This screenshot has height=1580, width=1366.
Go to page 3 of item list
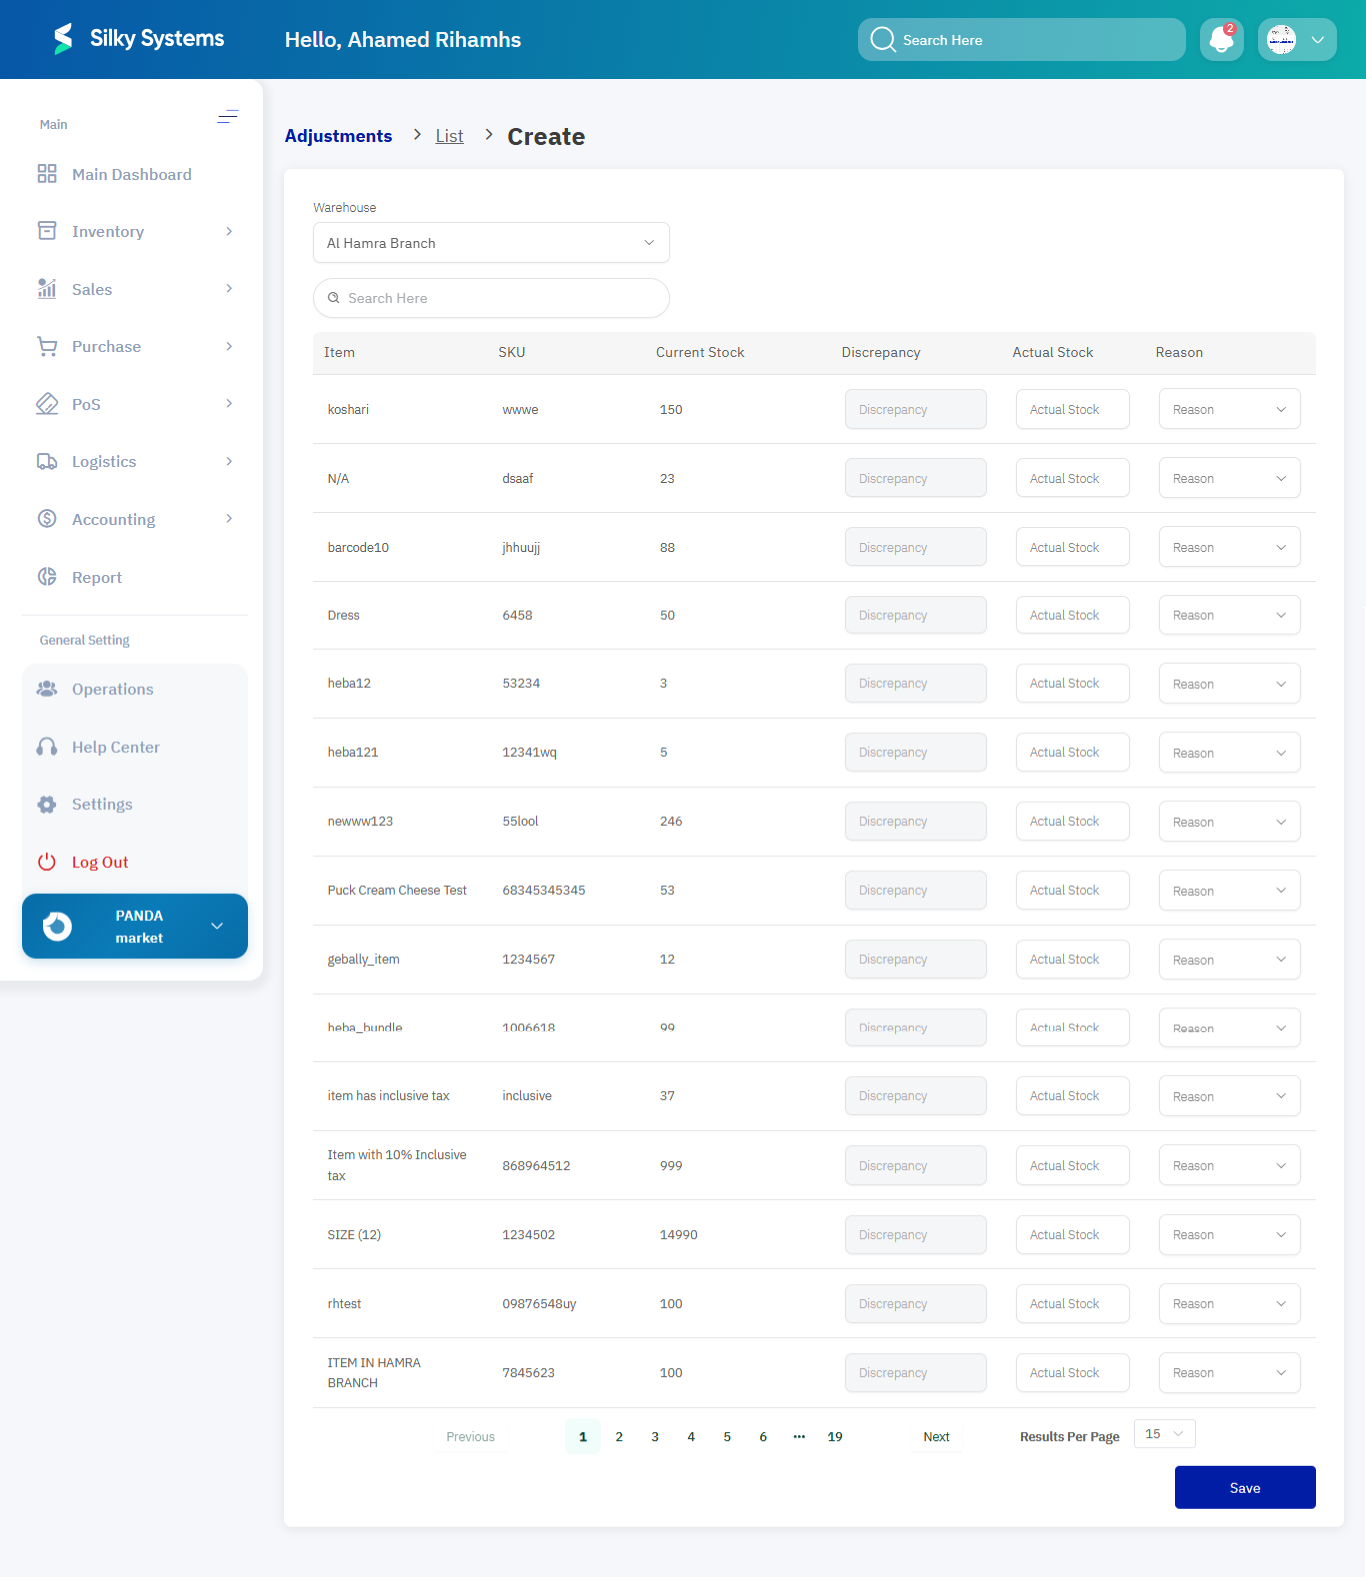[x=655, y=1436]
